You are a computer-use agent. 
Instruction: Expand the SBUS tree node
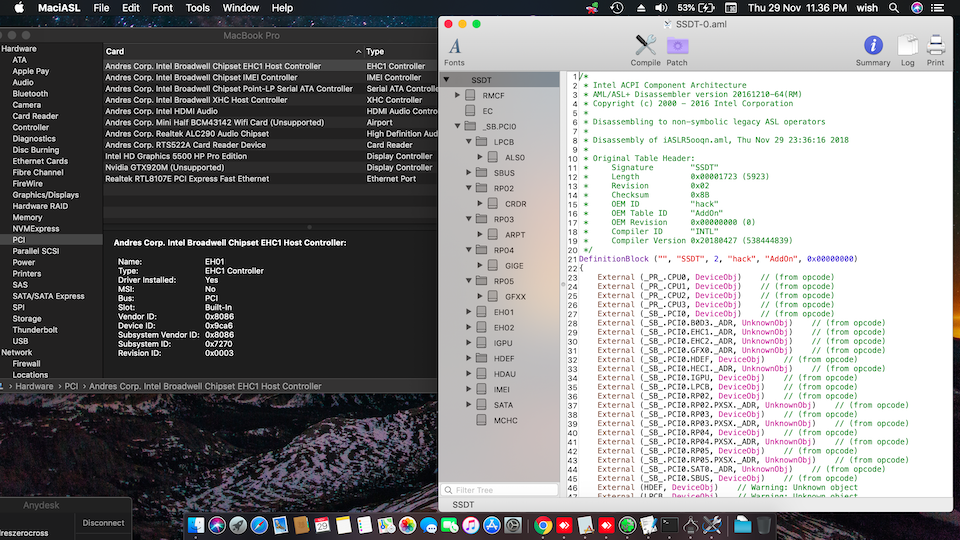click(469, 173)
